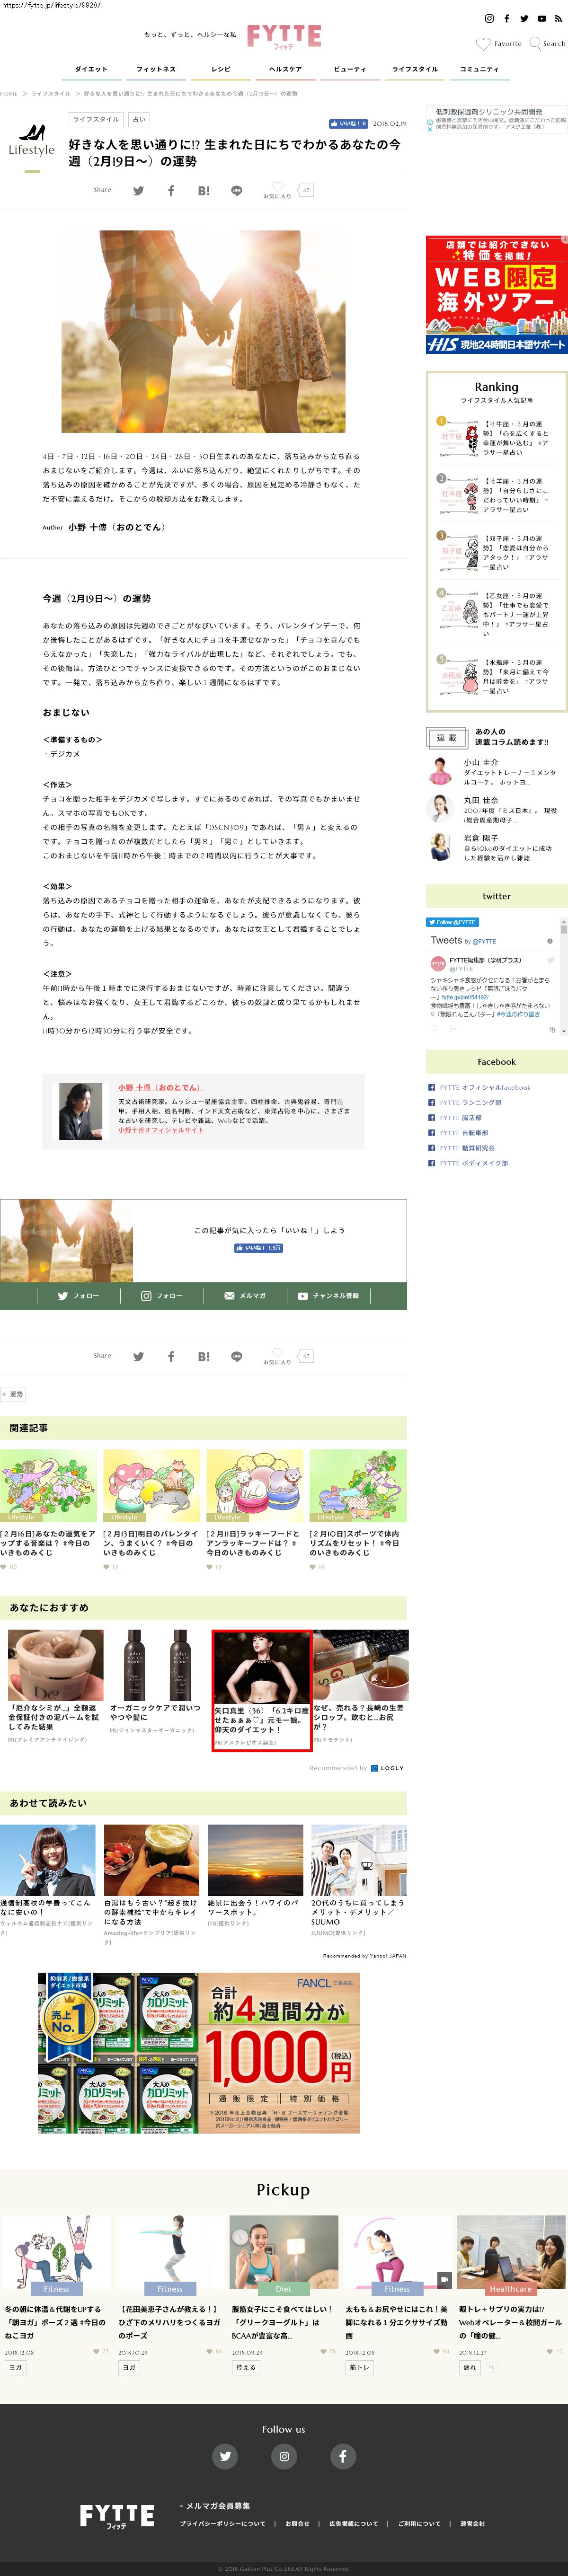
Task: Share via LINE icon under article title
Action: click(x=236, y=191)
